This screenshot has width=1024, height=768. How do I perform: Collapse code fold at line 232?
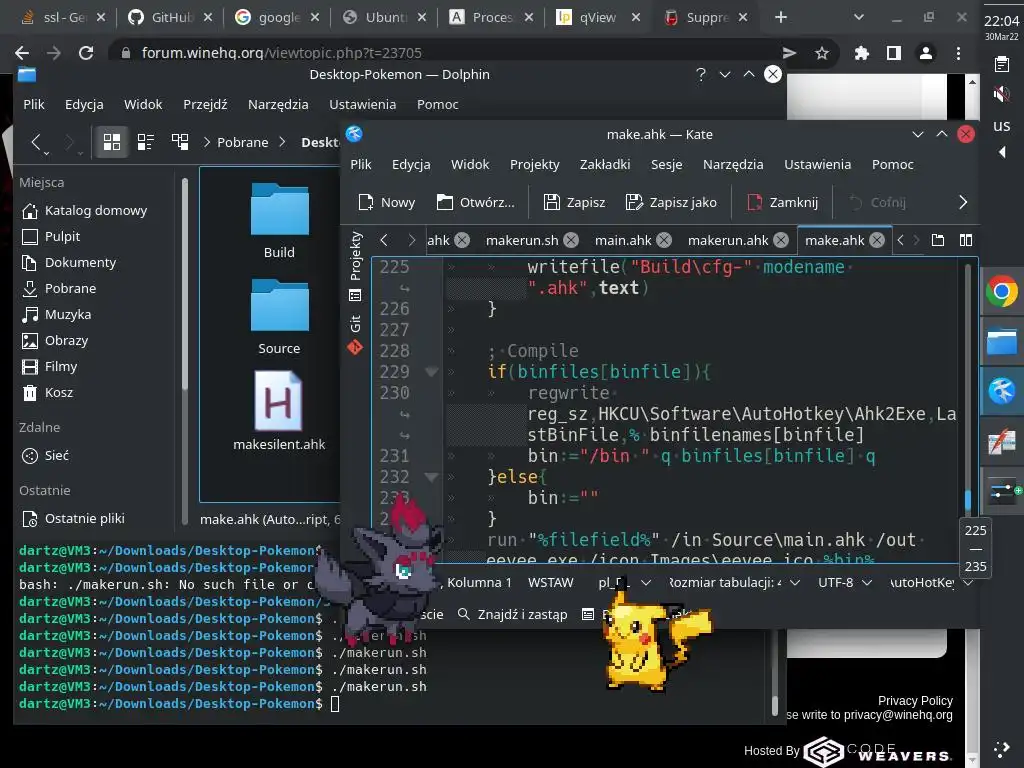tap(431, 477)
